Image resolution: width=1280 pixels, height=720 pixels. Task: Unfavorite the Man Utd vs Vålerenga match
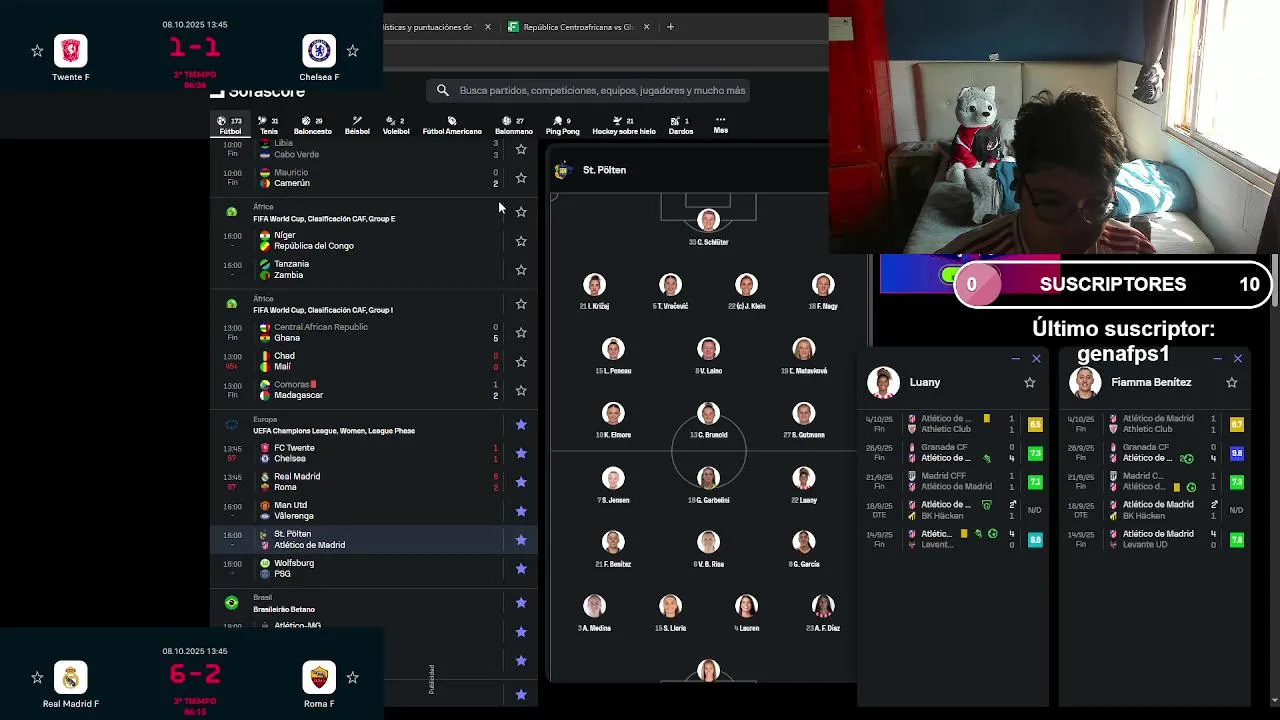[521, 511]
